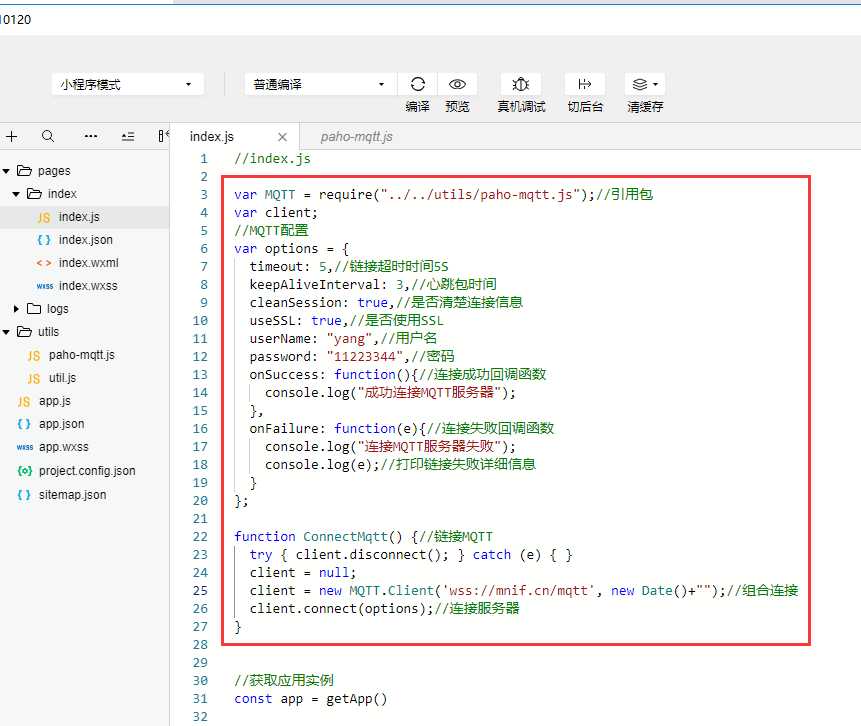Open app.json in file tree
The width and height of the screenshot is (861, 726).
62,424
